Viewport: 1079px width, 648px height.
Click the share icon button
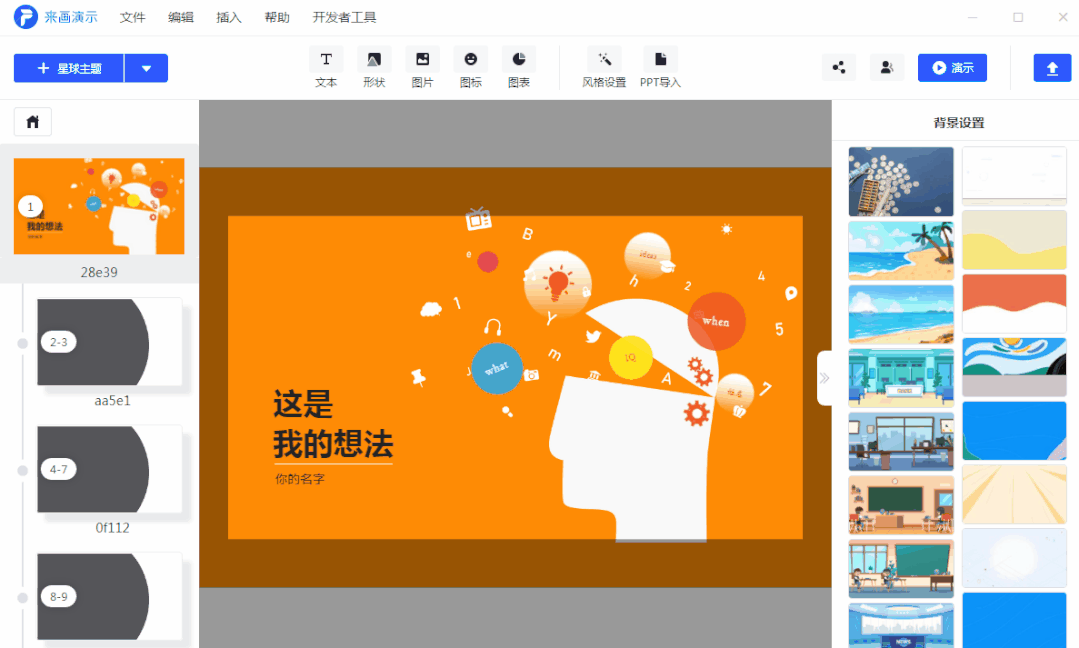pos(838,68)
